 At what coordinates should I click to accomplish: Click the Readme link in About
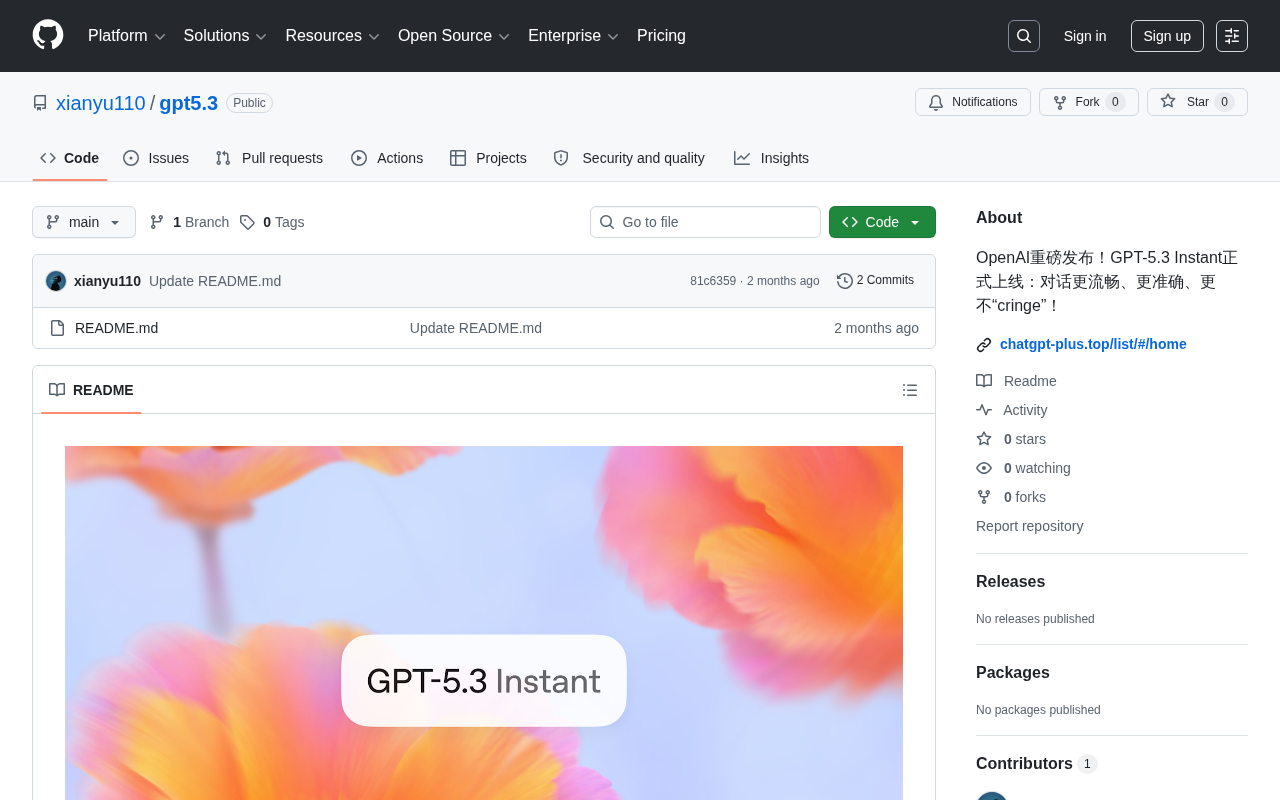(x=1030, y=381)
